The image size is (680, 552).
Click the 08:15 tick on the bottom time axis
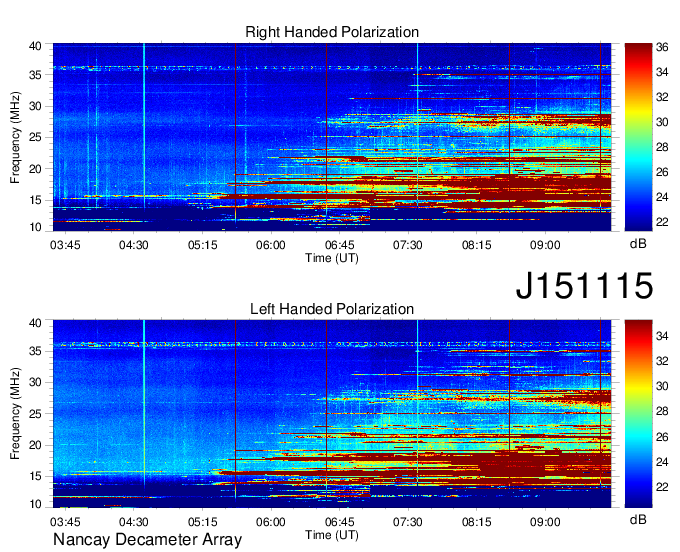[477, 522]
